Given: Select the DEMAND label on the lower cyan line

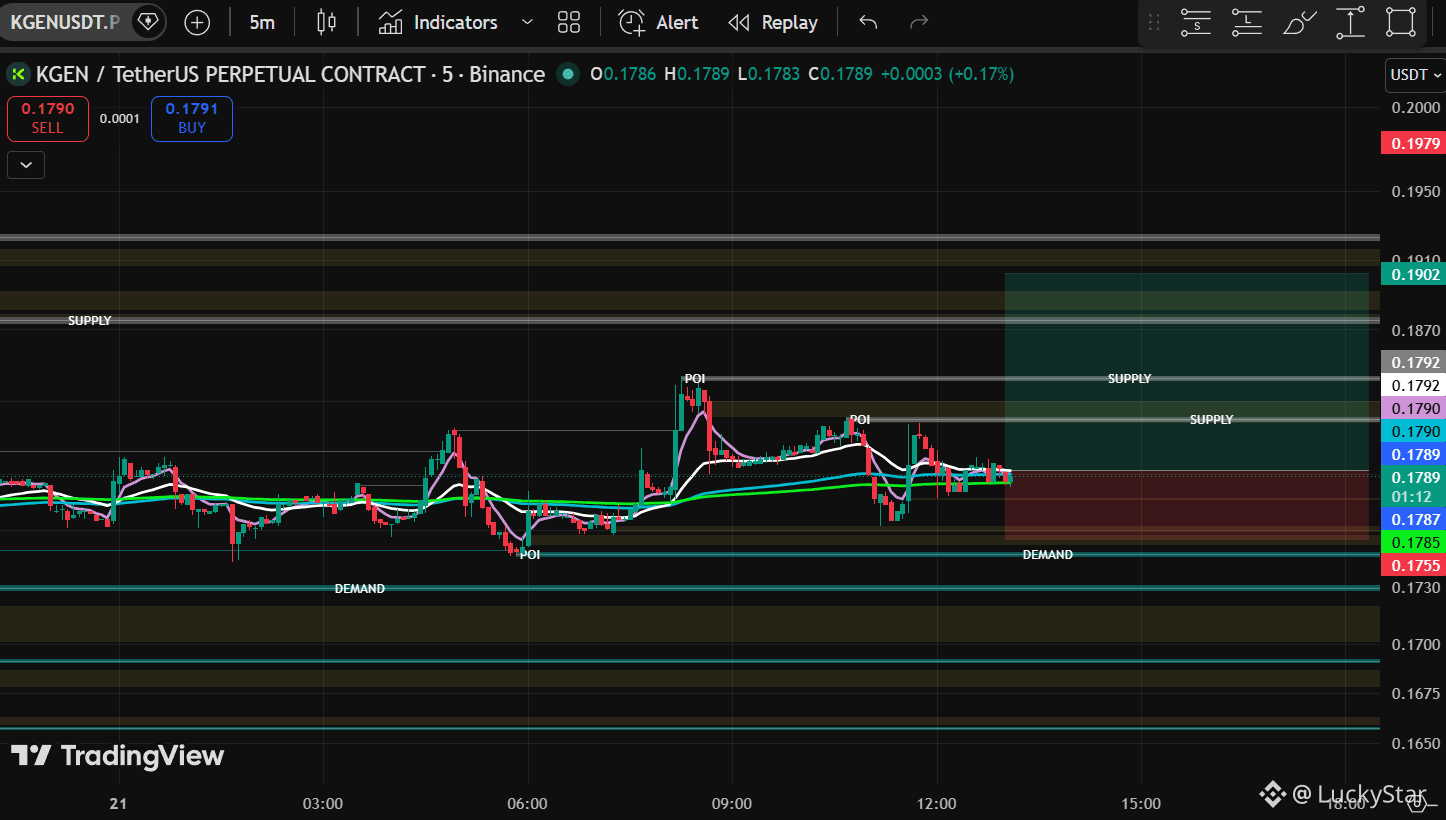Looking at the screenshot, I should coord(359,589).
